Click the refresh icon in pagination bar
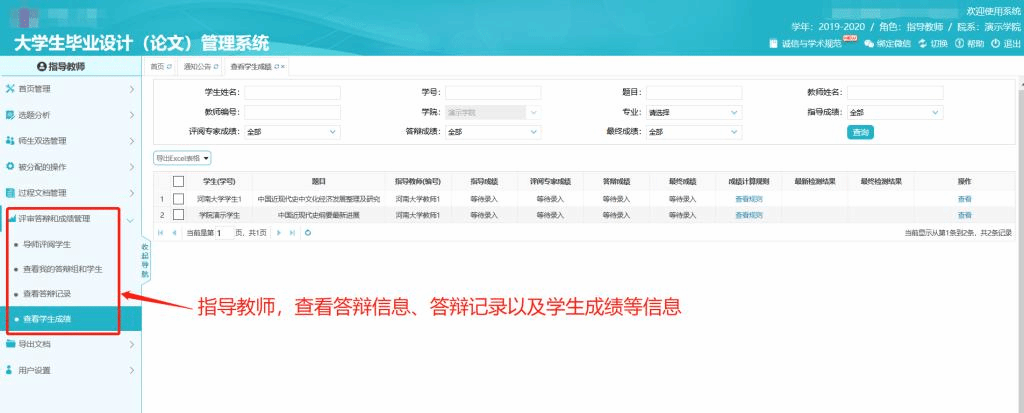The image size is (1024, 413). (308, 232)
